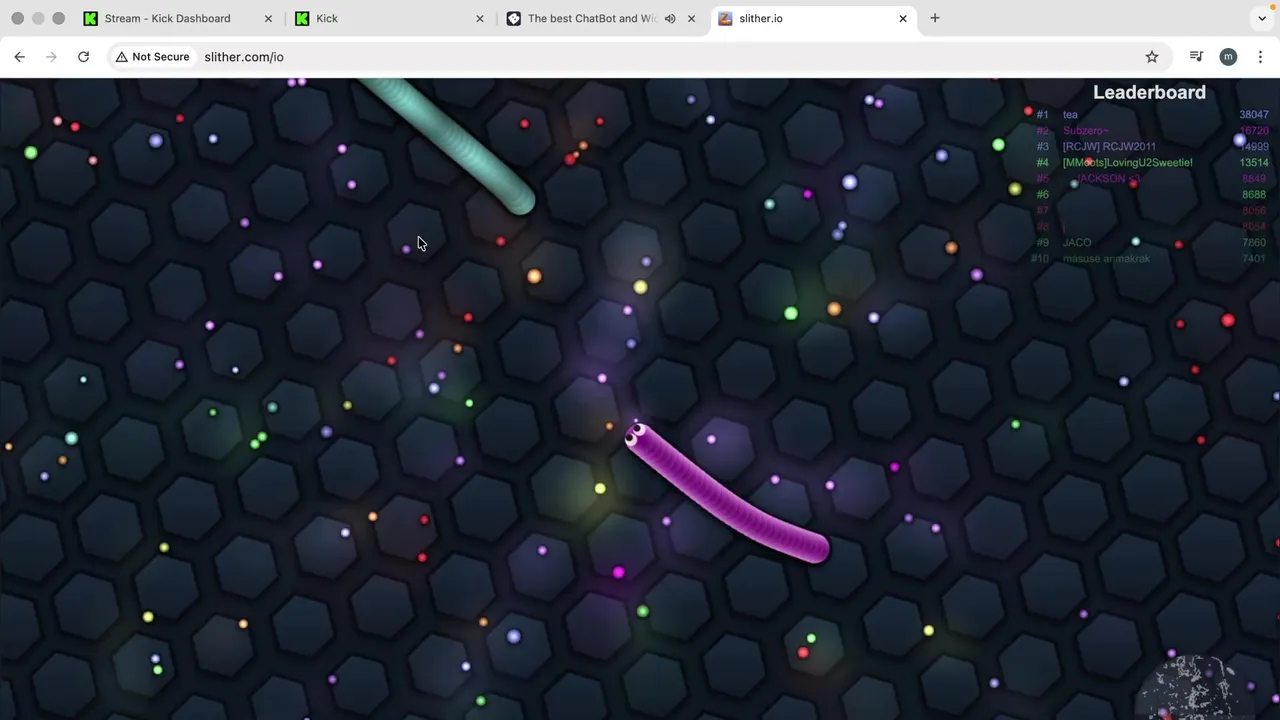Close The best ChatBot tab
The image size is (1280, 720).
click(x=691, y=18)
